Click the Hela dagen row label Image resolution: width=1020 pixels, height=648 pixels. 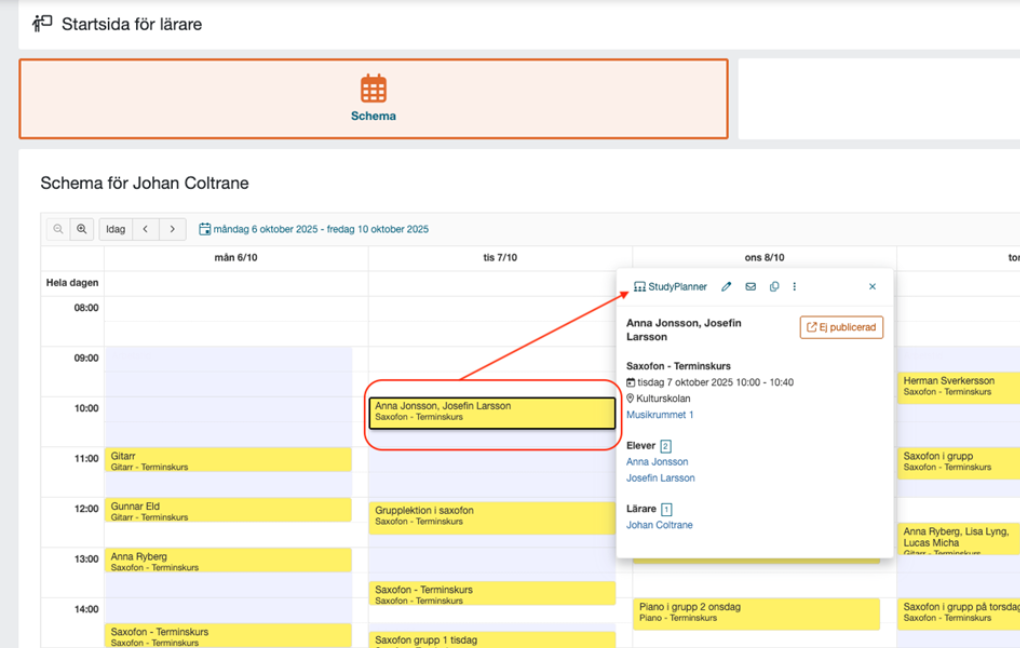click(72, 282)
